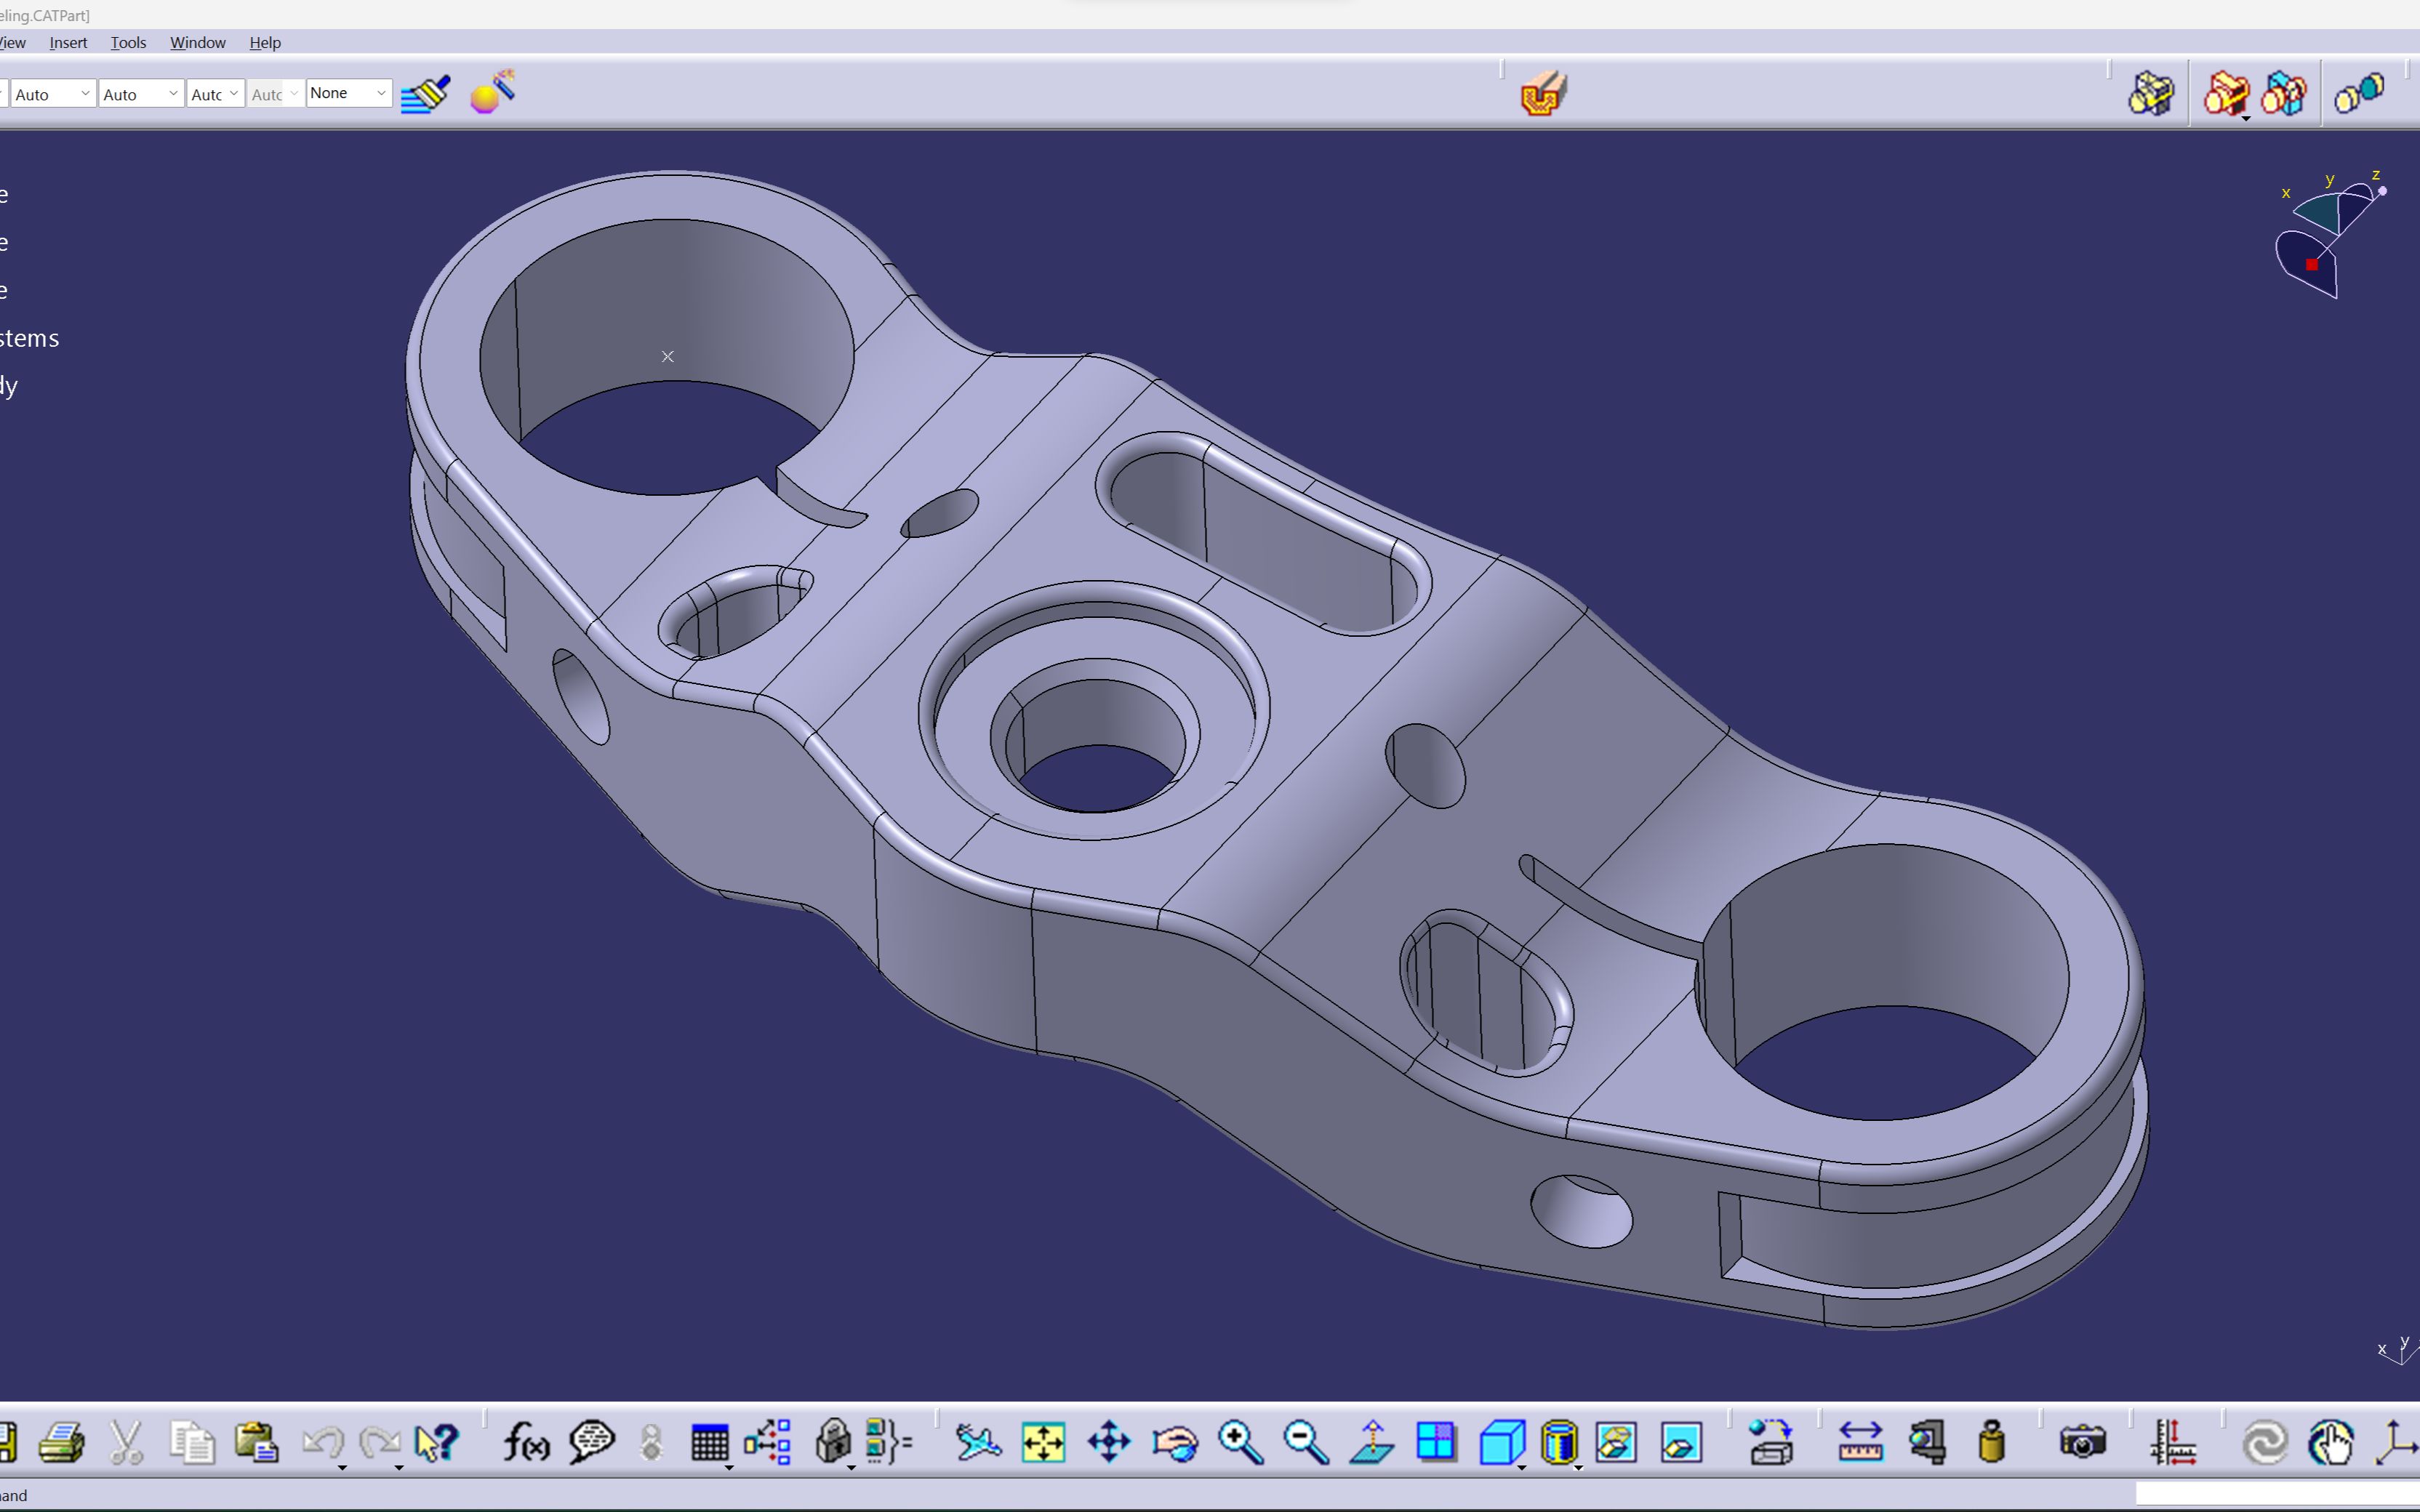Click the Copy icon
Viewport: 2420px width, 1512px height.
click(191, 1442)
